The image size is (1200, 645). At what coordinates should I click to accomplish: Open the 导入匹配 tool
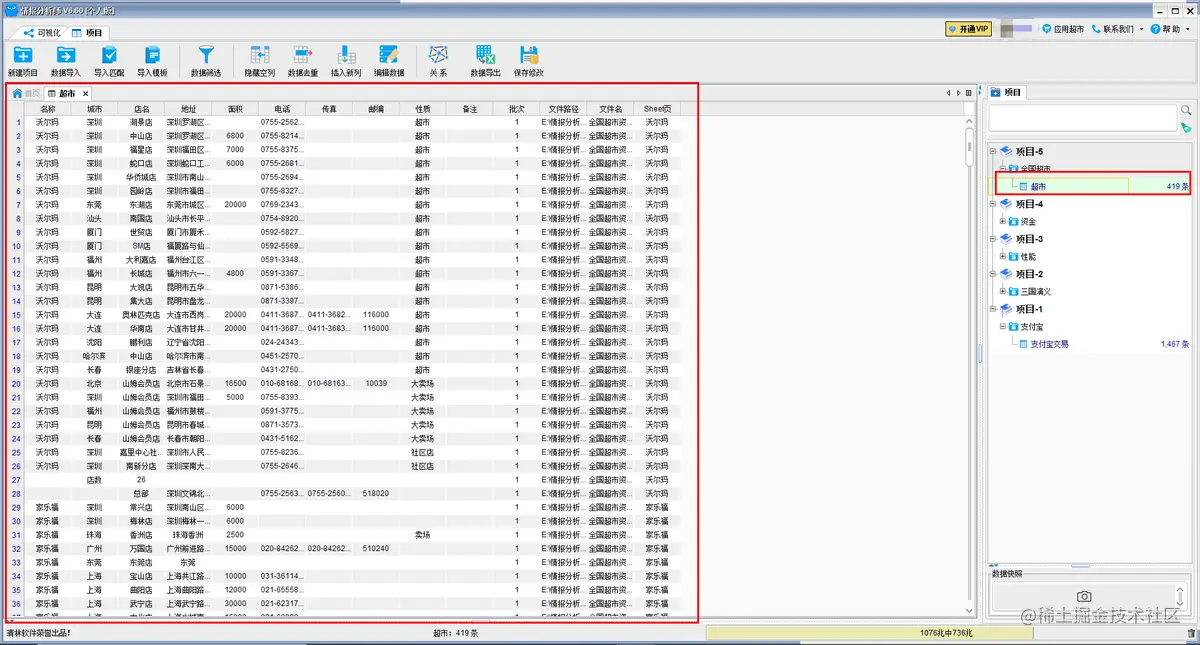pos(109,61)
